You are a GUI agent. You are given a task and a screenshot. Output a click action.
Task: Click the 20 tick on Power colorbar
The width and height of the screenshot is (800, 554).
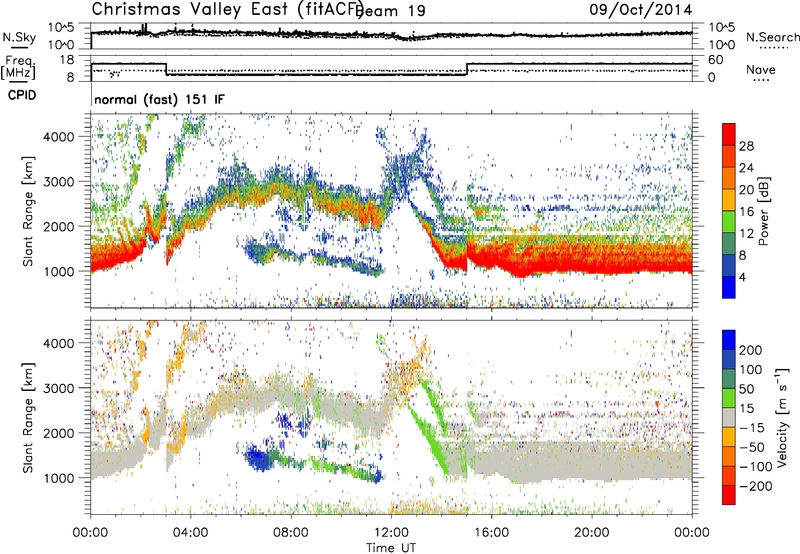pos(746,190)
